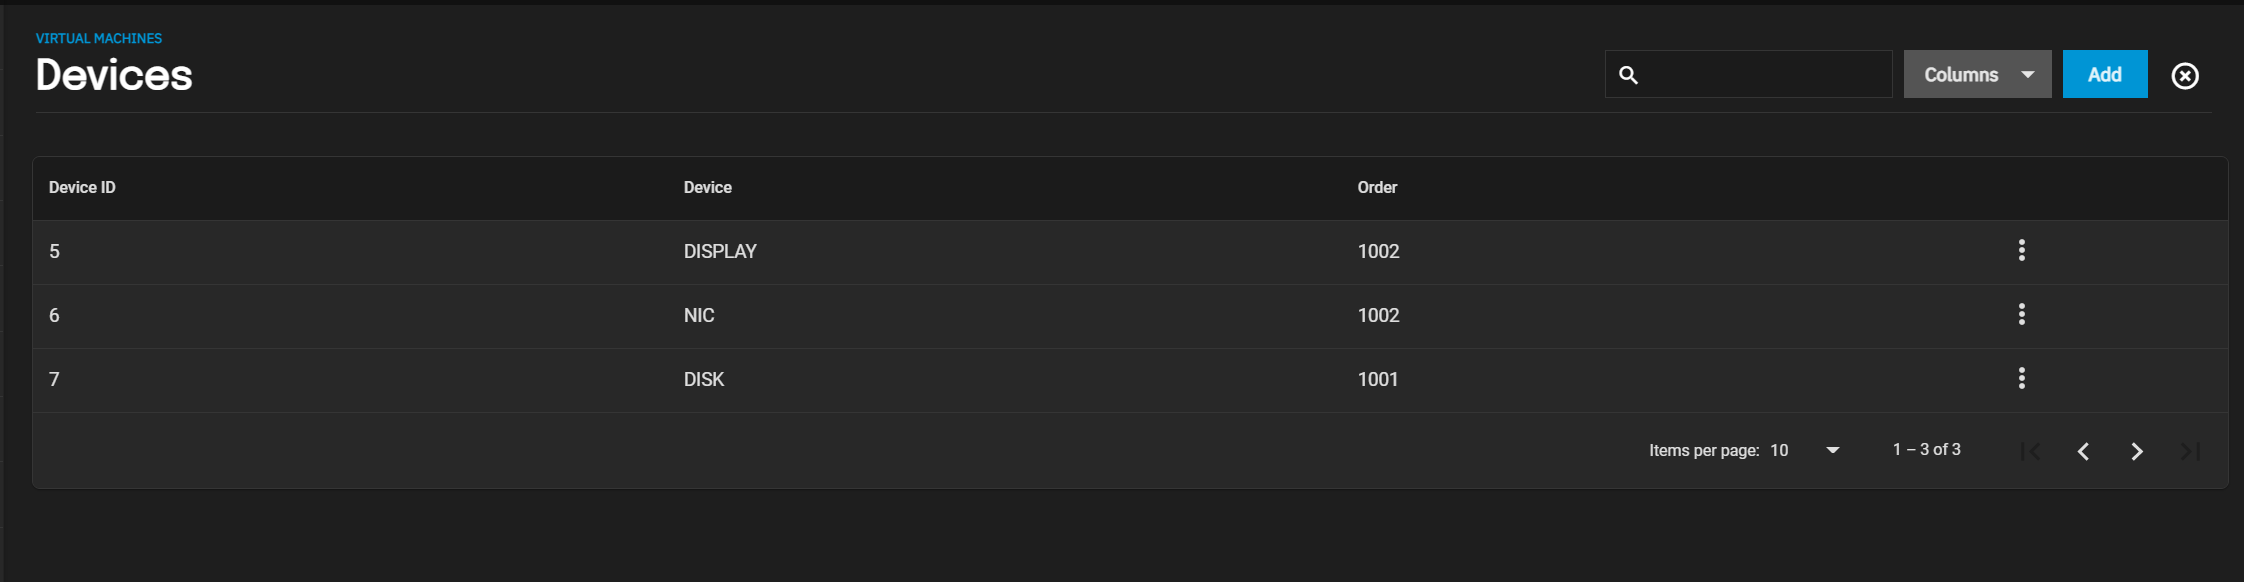
Task: Jump to the last page
Action: (x=2190, y=451)
